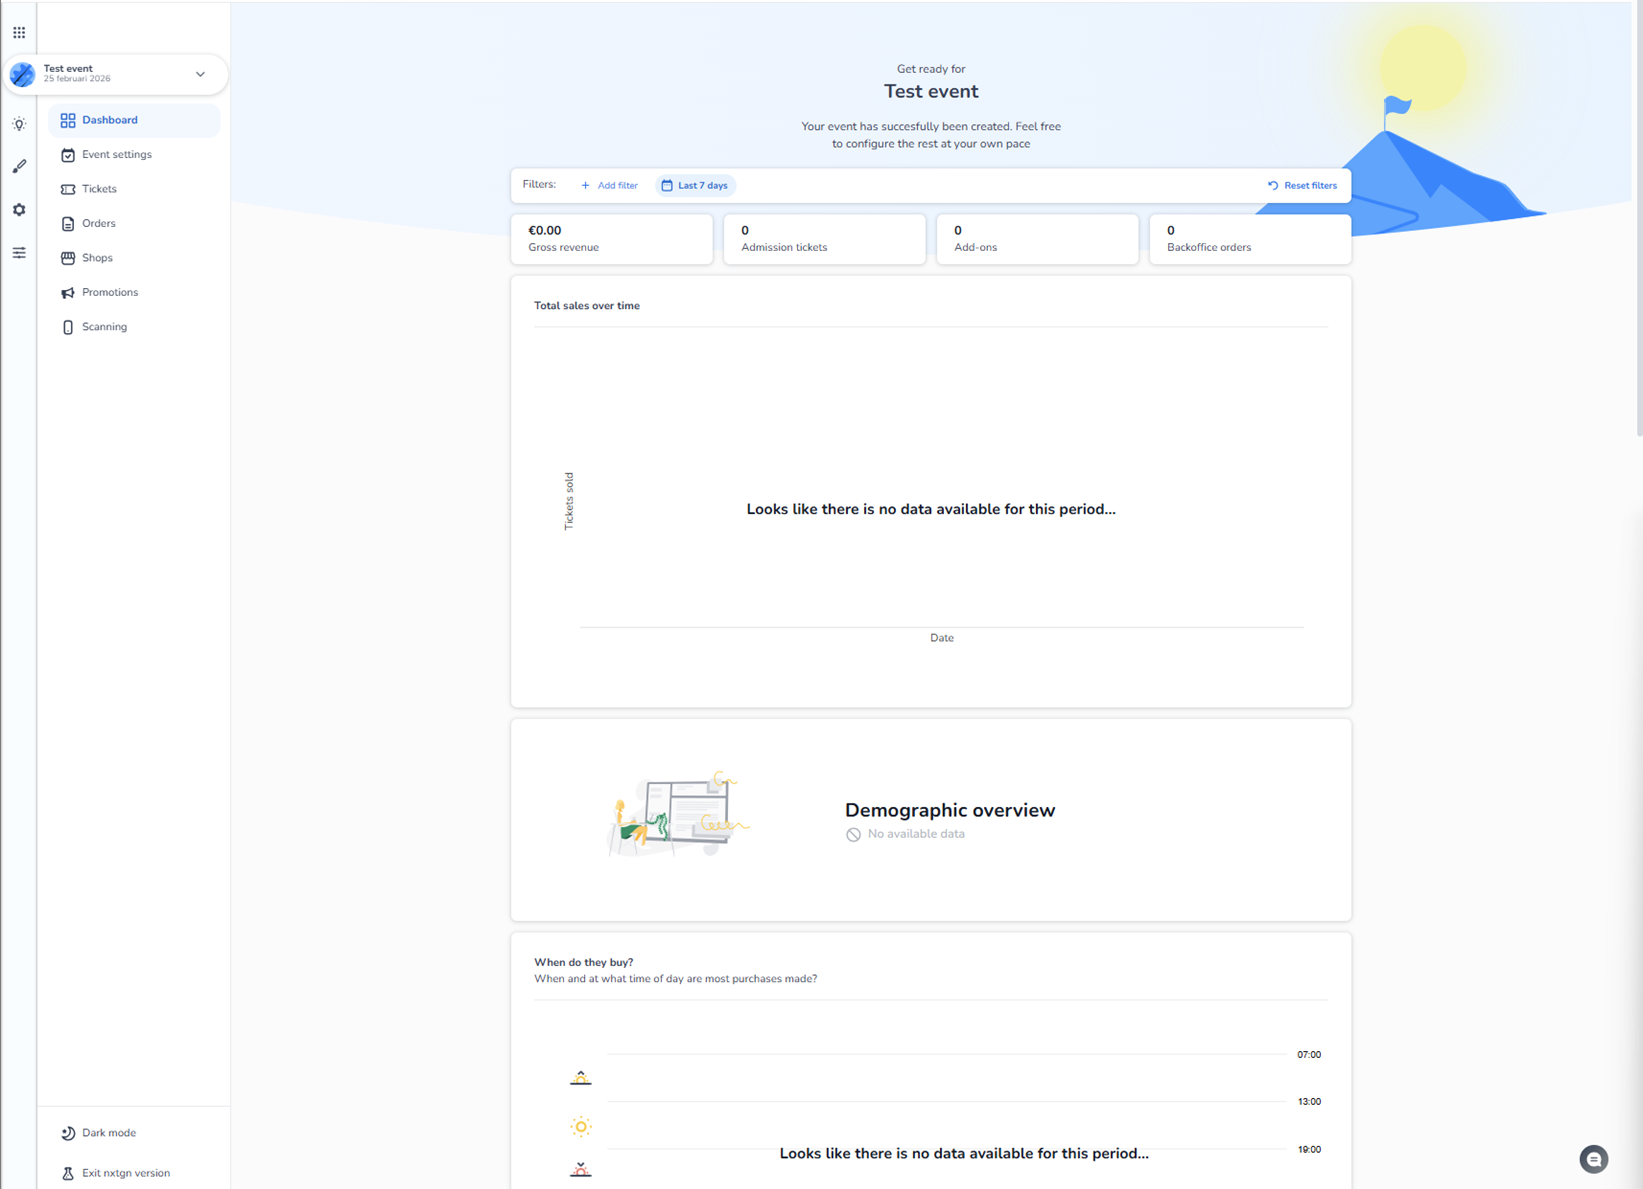
Task: Open the settings gear icon
Action: [19, 210]
